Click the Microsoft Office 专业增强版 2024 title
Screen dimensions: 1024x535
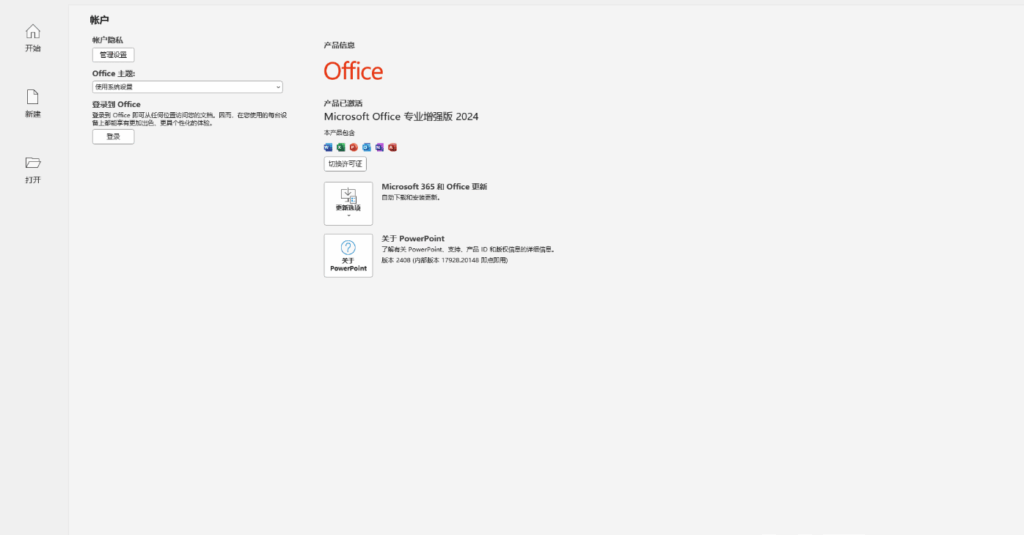point(401,117)
